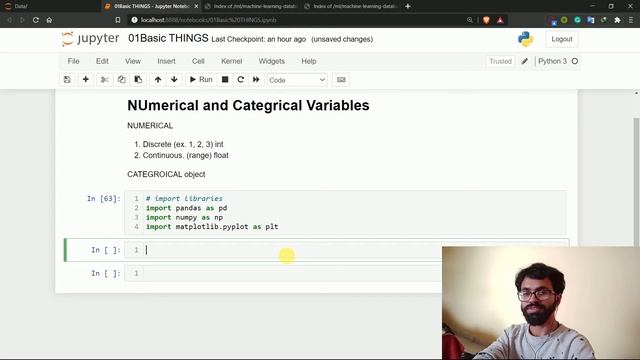Click into the import libraries code cell
640x360 pixels.
click(345, 213)
